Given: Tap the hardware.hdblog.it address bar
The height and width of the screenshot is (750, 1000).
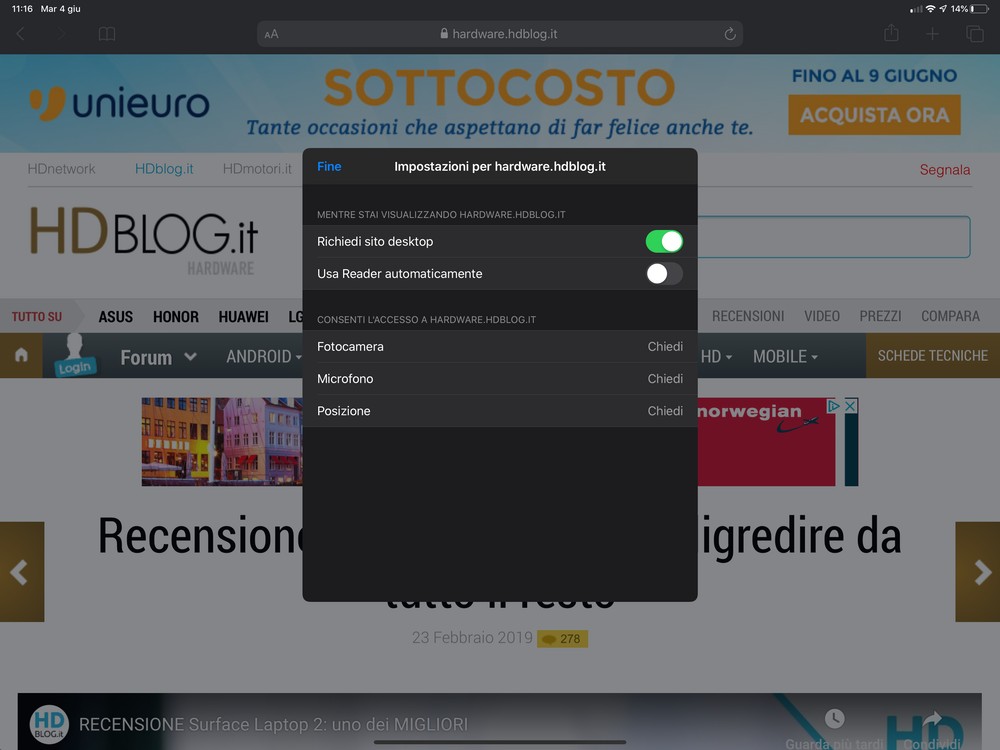Looking at the screenshot, I should click(500, 34).
